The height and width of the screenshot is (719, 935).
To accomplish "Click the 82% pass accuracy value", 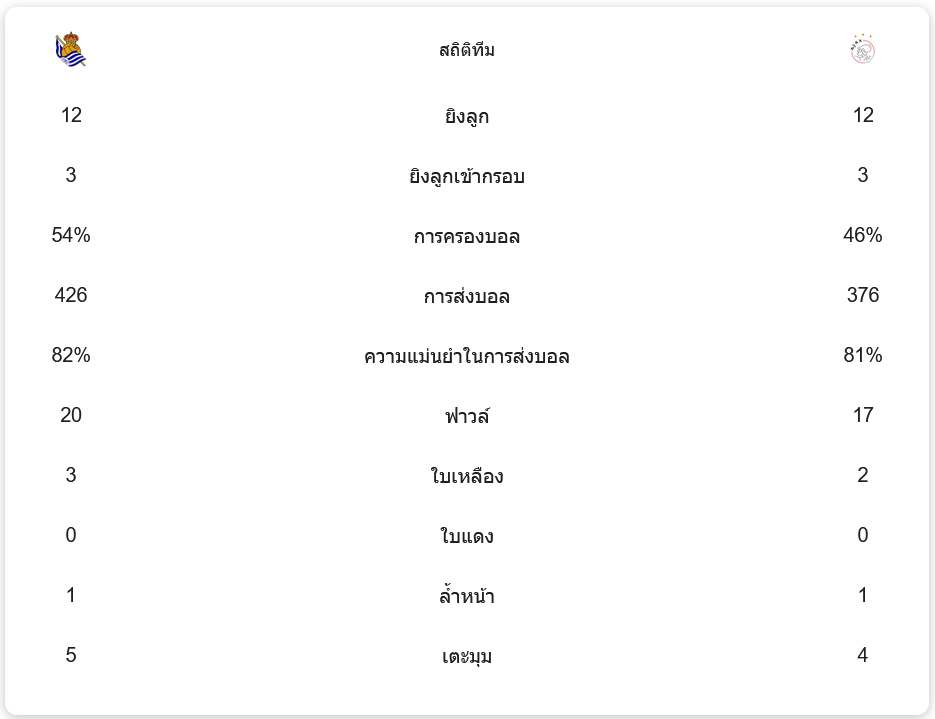I will [x=71, y=355].
